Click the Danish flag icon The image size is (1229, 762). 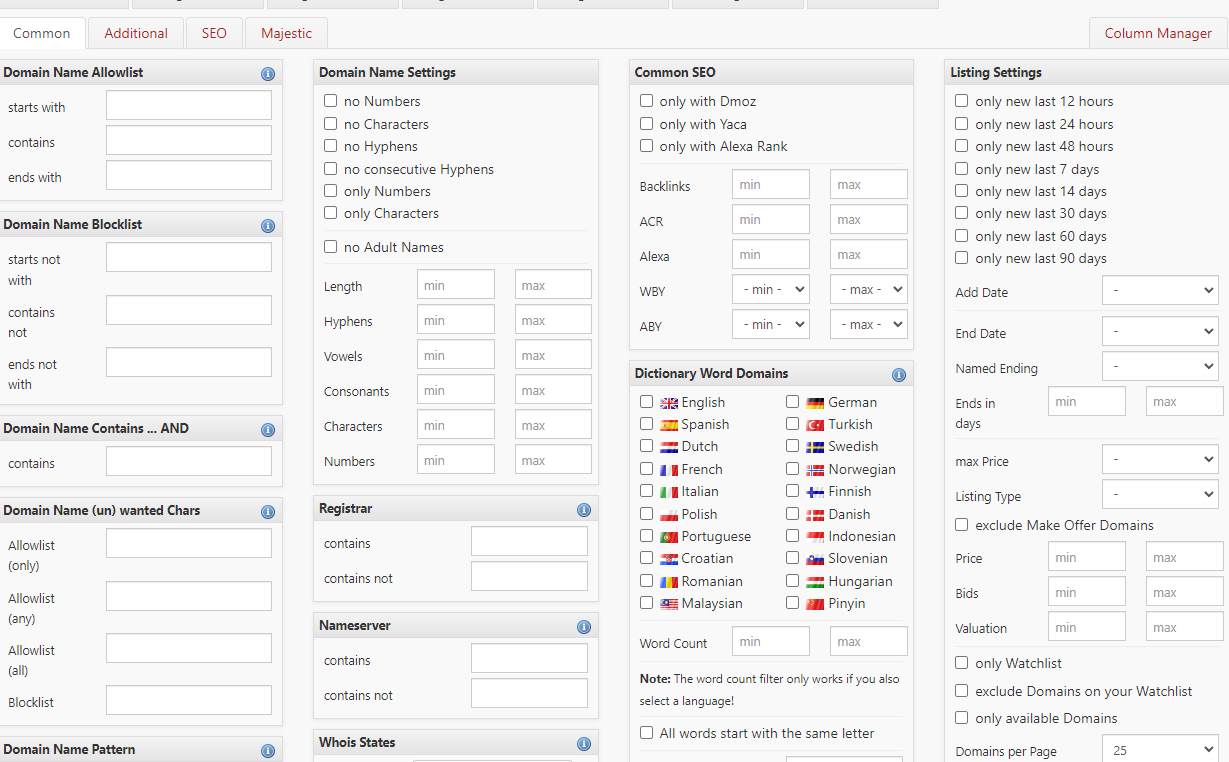(x=815, y=515)
